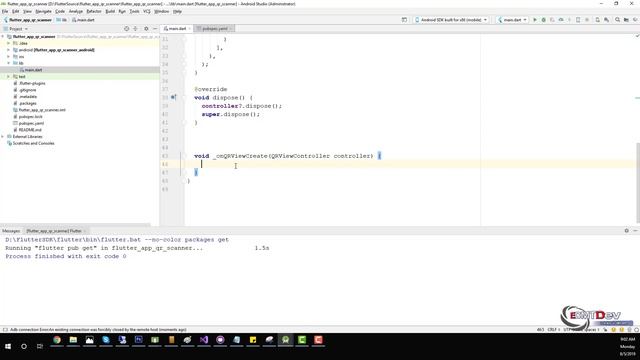Viewport: 640px width, 360px height.
Task: Expand External Libraries node
Action: (x=3, y=137)
